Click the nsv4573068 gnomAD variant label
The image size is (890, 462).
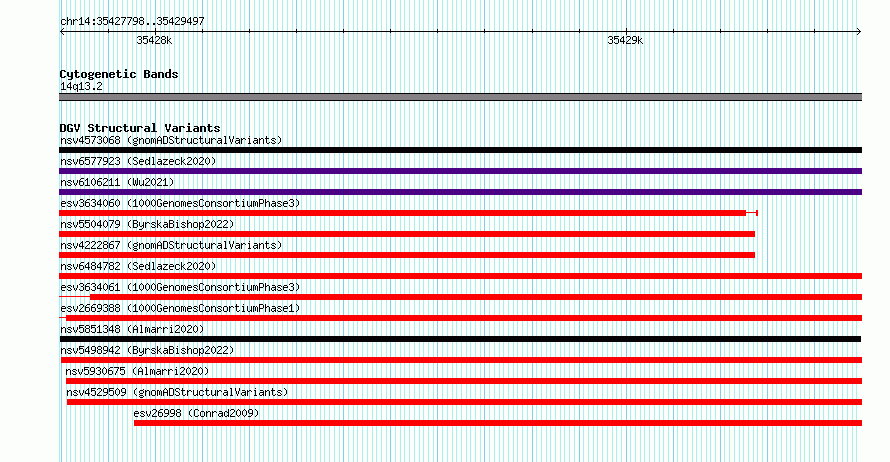click(x=171, y=140)
